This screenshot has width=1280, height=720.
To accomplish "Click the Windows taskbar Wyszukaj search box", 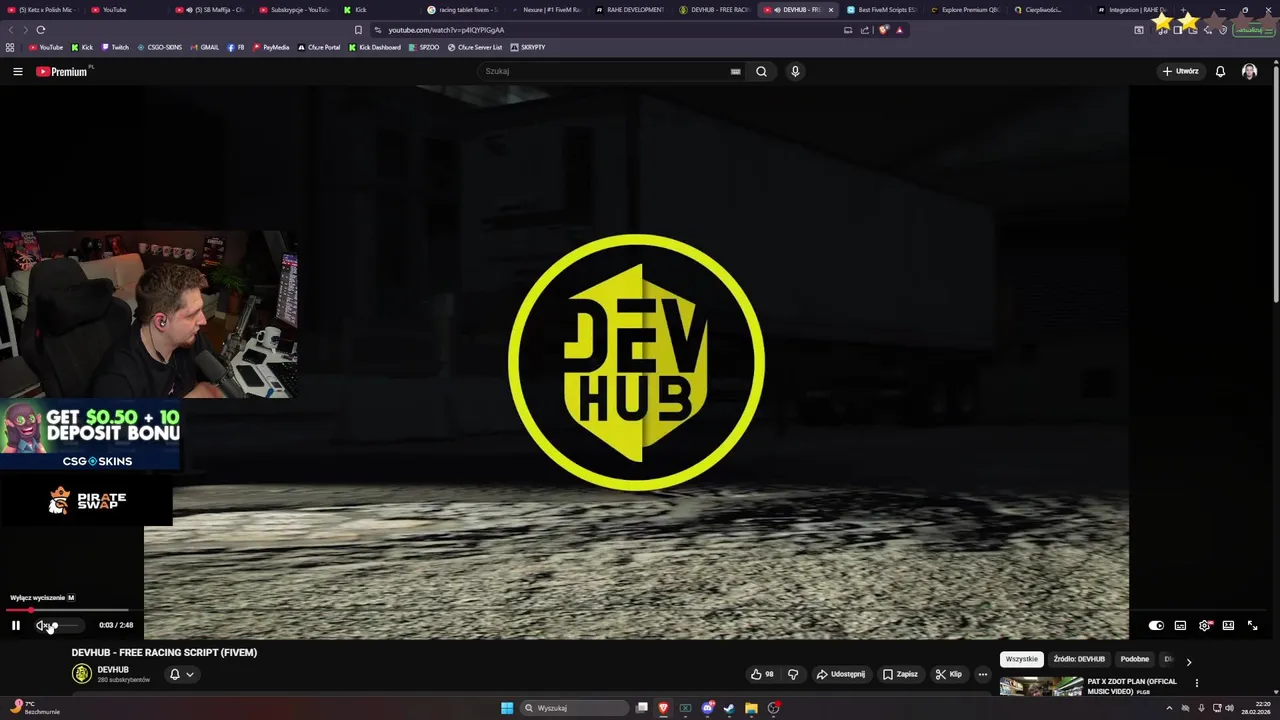I will pyautogui.click(x=573, y=708).
